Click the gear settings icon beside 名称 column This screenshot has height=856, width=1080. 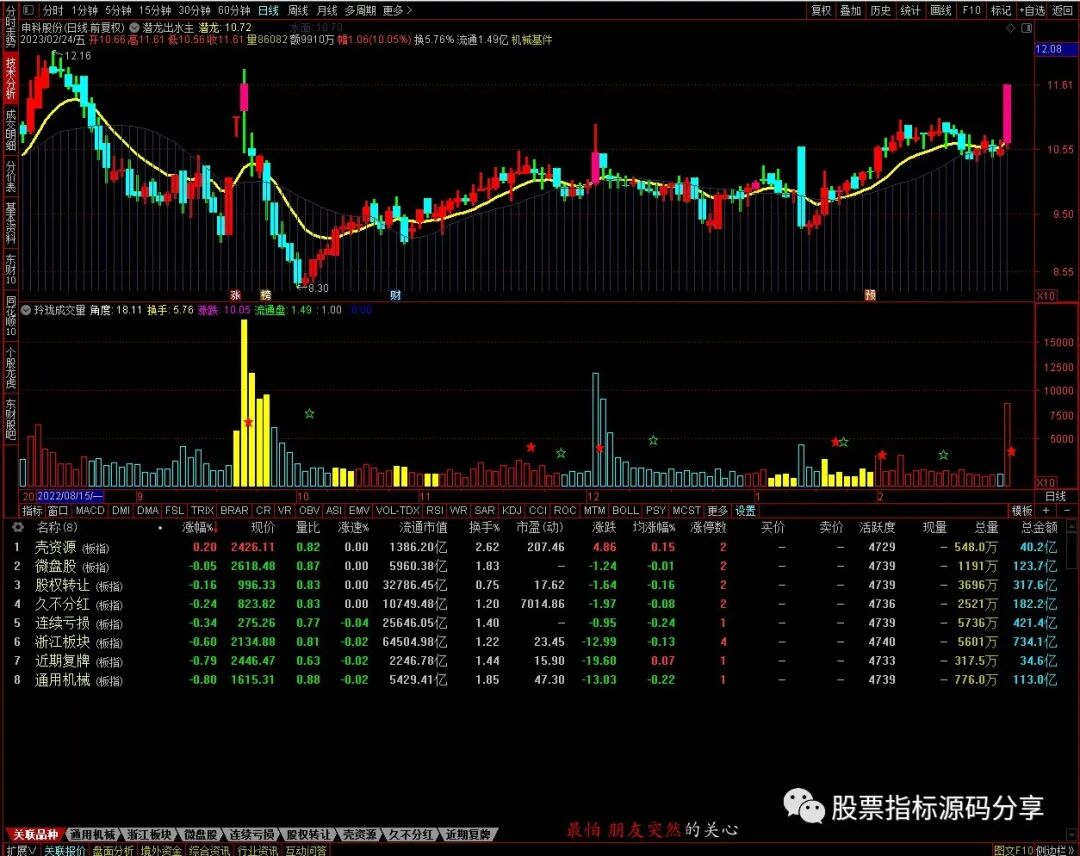point(18,528)
